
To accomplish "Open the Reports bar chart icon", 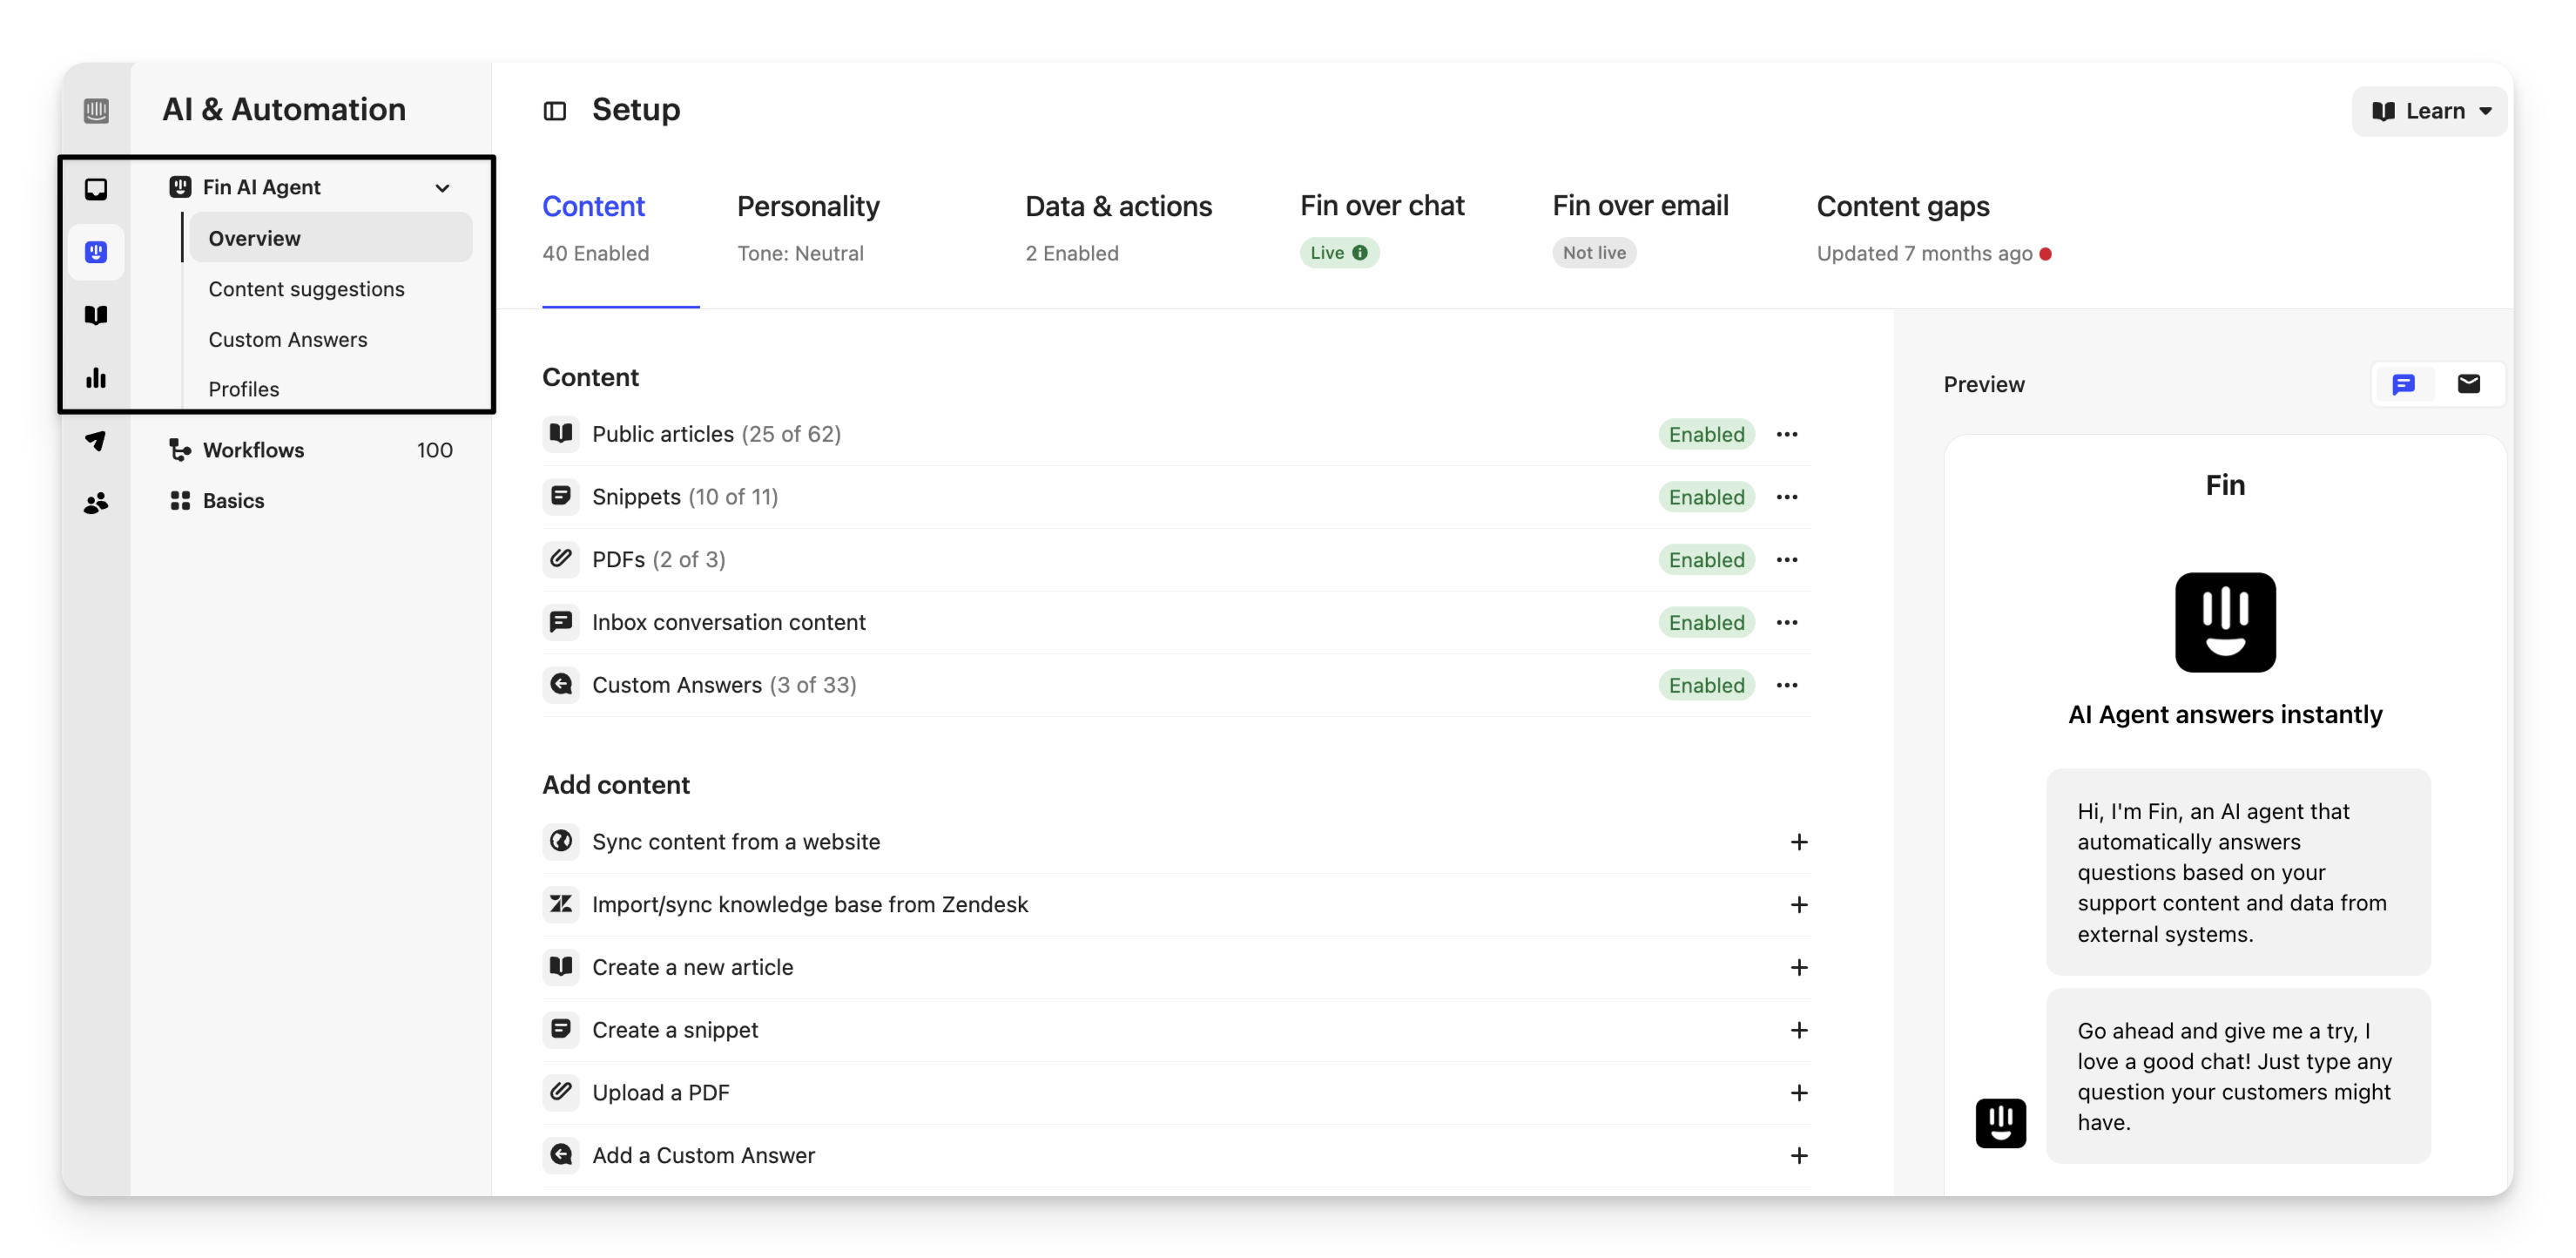I will coord(96,378).
